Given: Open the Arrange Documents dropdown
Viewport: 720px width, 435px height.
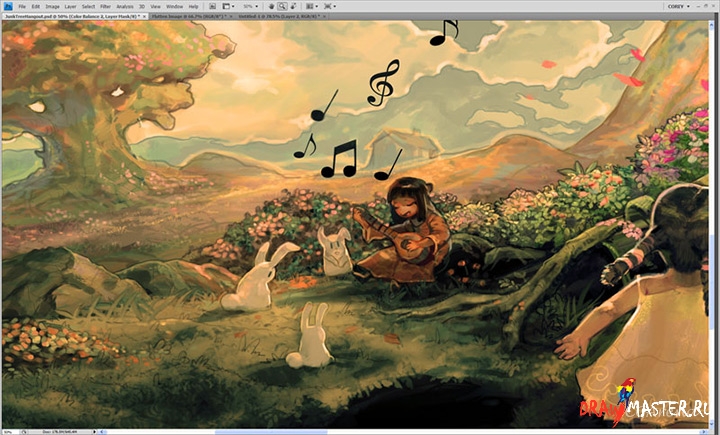Looking at the screenshot, I should point(312,6).
